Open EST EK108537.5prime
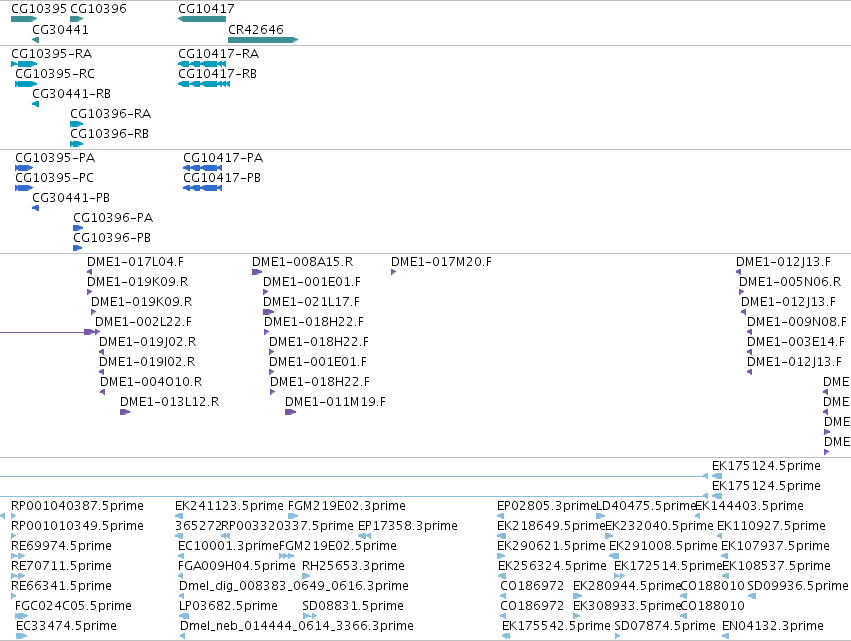 tap(776, 566)
